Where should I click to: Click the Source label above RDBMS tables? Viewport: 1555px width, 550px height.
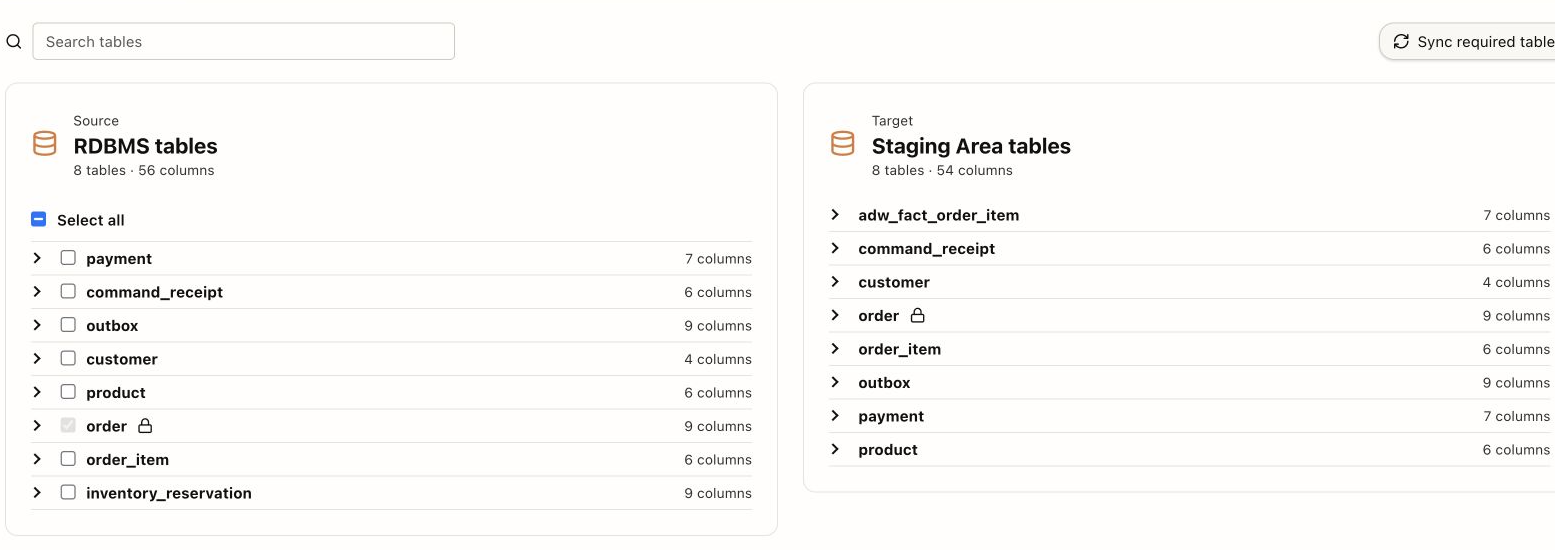[96, 121]
